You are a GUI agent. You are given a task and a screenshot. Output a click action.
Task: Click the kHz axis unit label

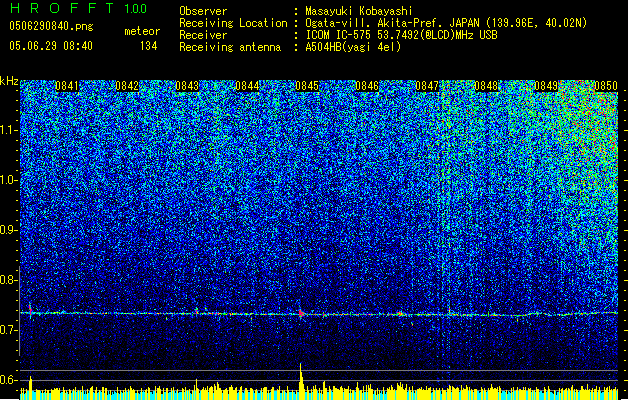point(9,81)
